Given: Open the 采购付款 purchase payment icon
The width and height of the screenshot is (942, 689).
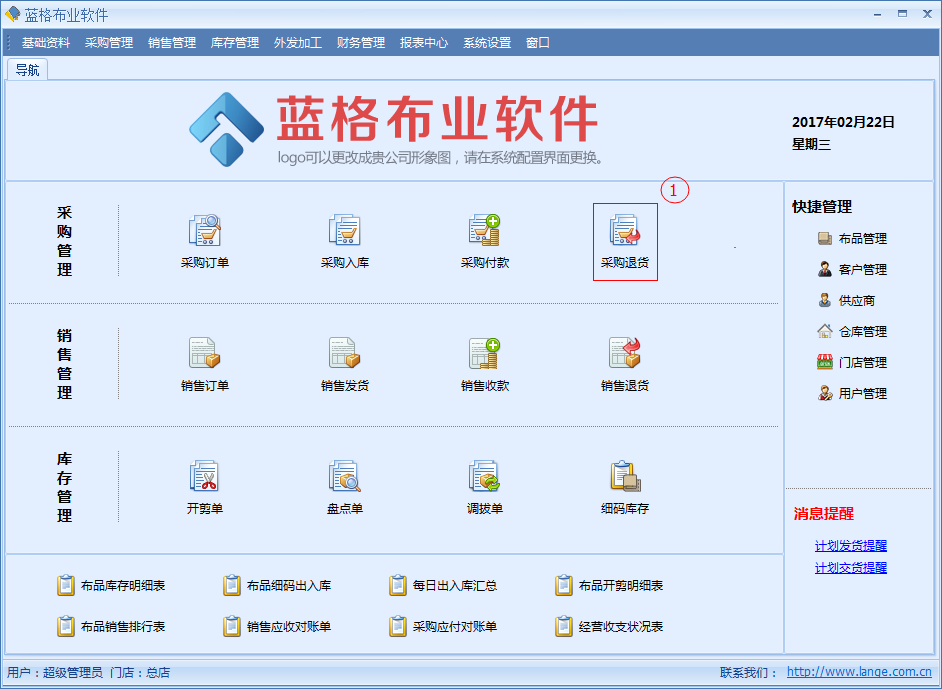Looking at the screenshot, I should pyautogui.click(x=485, y=231).
